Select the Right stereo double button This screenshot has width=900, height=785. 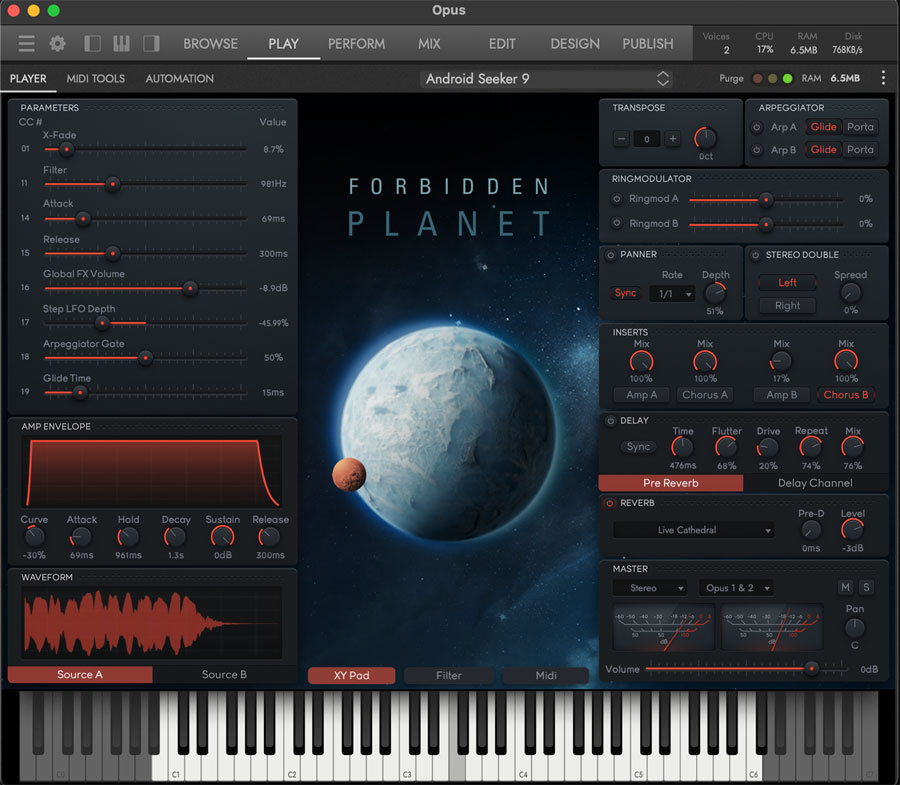[788, 306]
